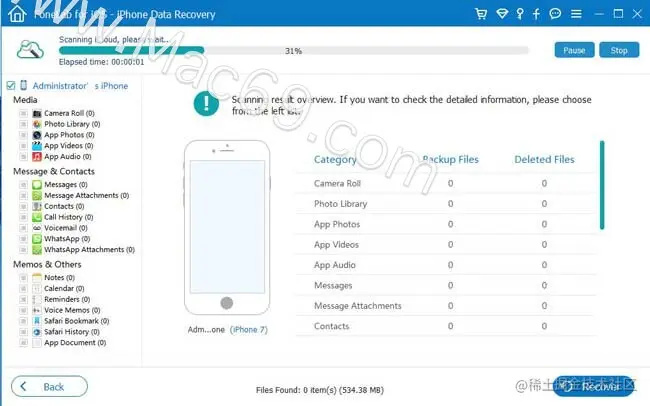Select Voicemail (0) in sidebar
The image size is (650, 406).
pos(66,228)
